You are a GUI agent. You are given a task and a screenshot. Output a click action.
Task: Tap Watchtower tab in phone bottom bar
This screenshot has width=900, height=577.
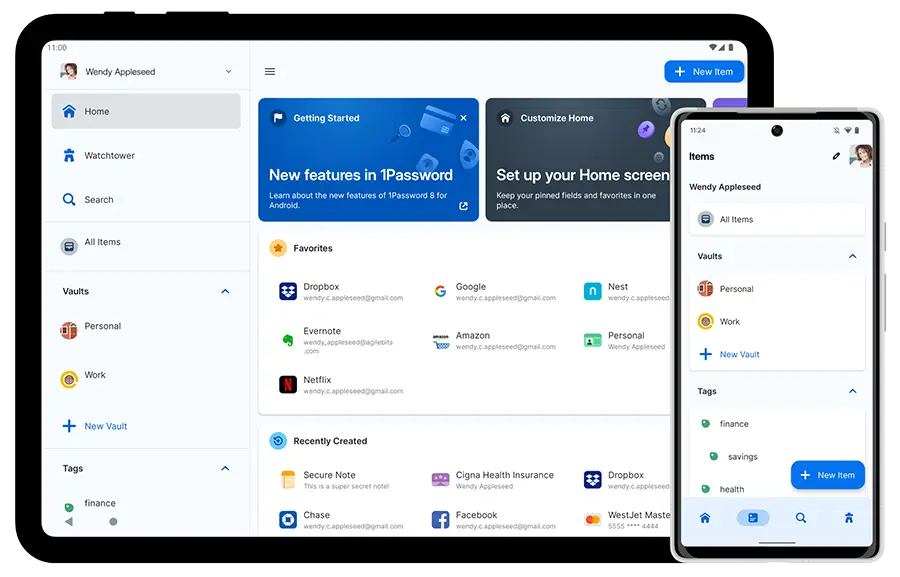click(x=848, y=518)
